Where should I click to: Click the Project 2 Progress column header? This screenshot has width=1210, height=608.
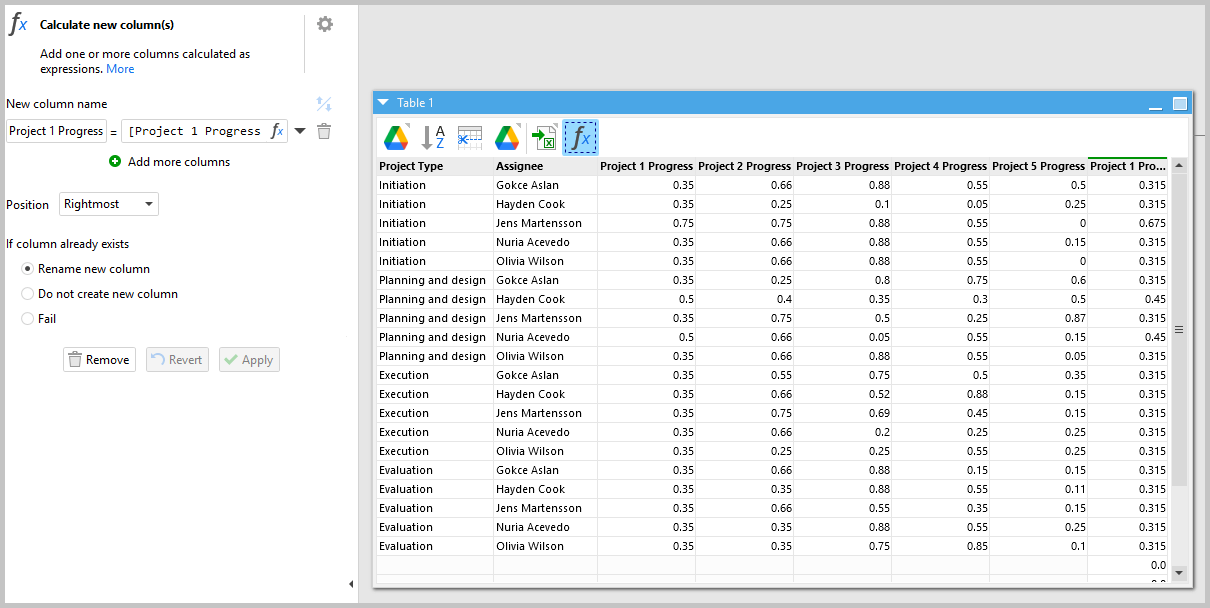(745, 166)
